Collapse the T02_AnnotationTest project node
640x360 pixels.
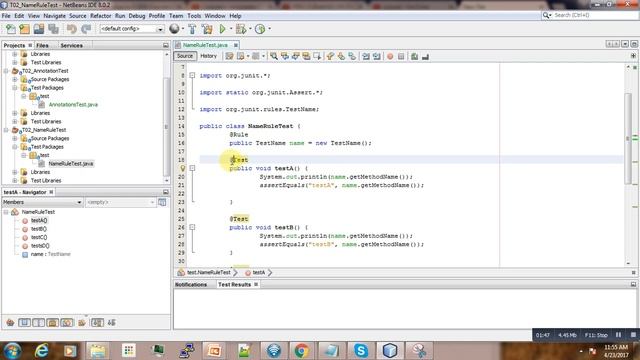pyautogui.click(x=6, y=71)
